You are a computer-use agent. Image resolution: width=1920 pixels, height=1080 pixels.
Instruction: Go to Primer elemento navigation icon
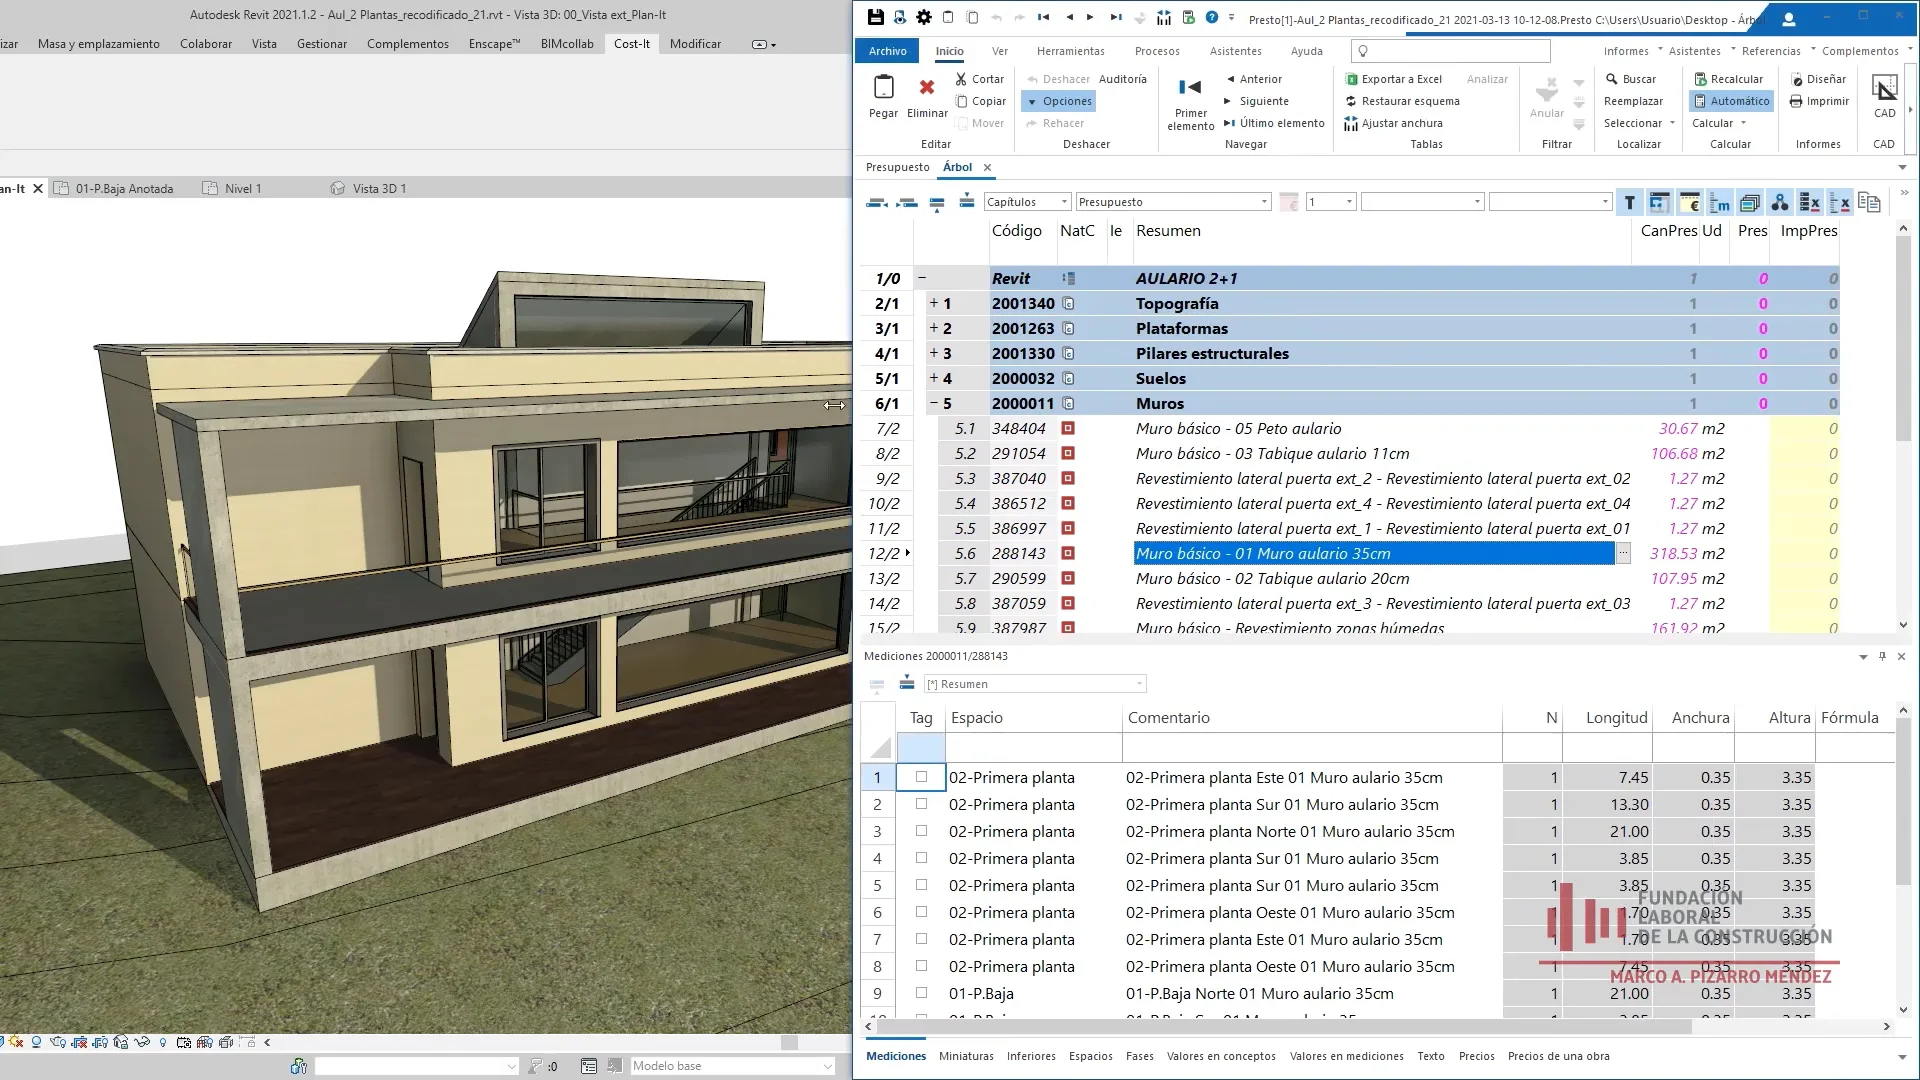point(1190,87)
